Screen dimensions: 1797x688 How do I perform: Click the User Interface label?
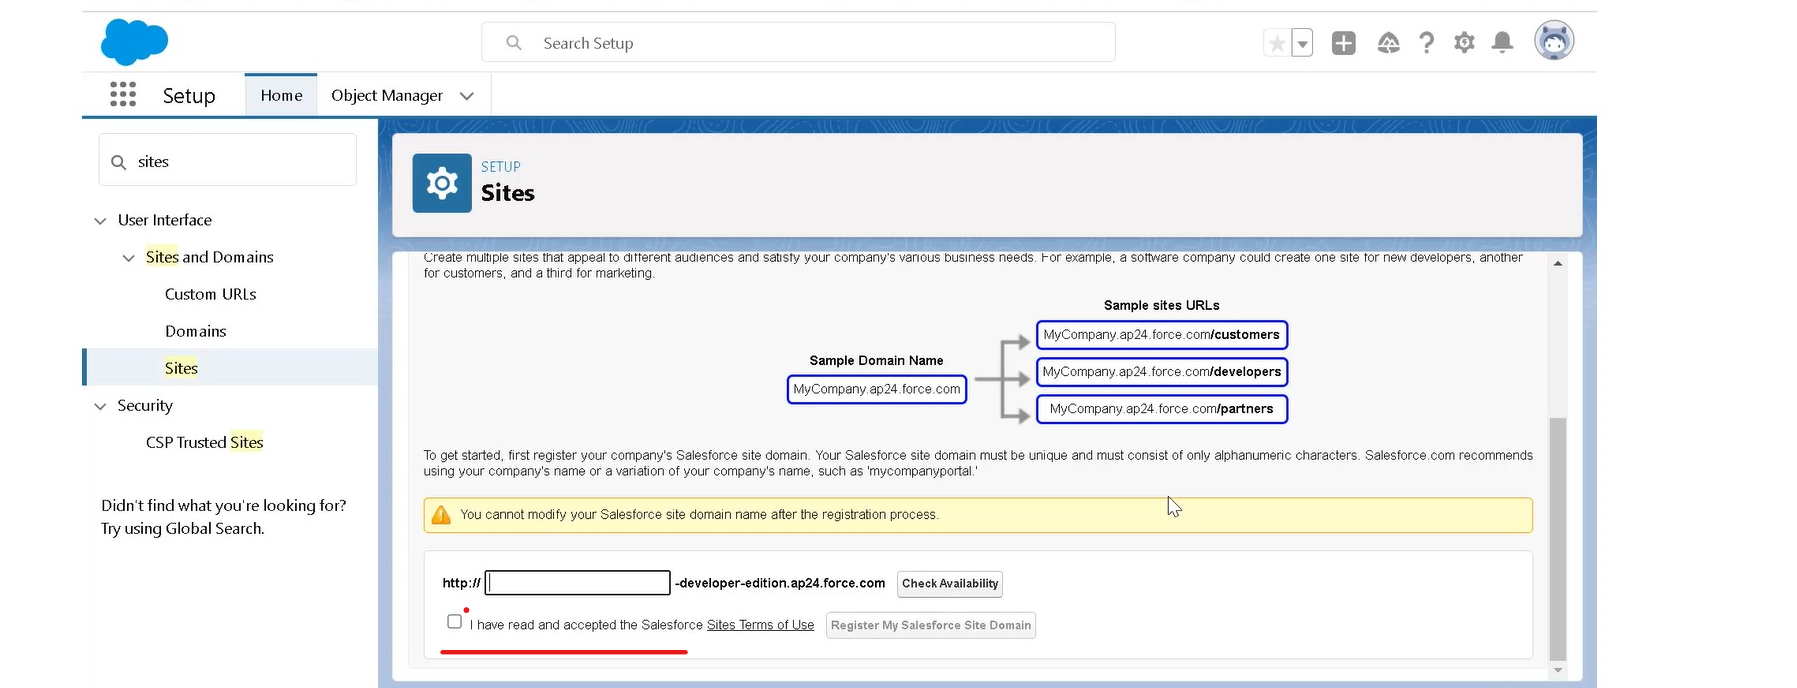(x=165, y=220)
